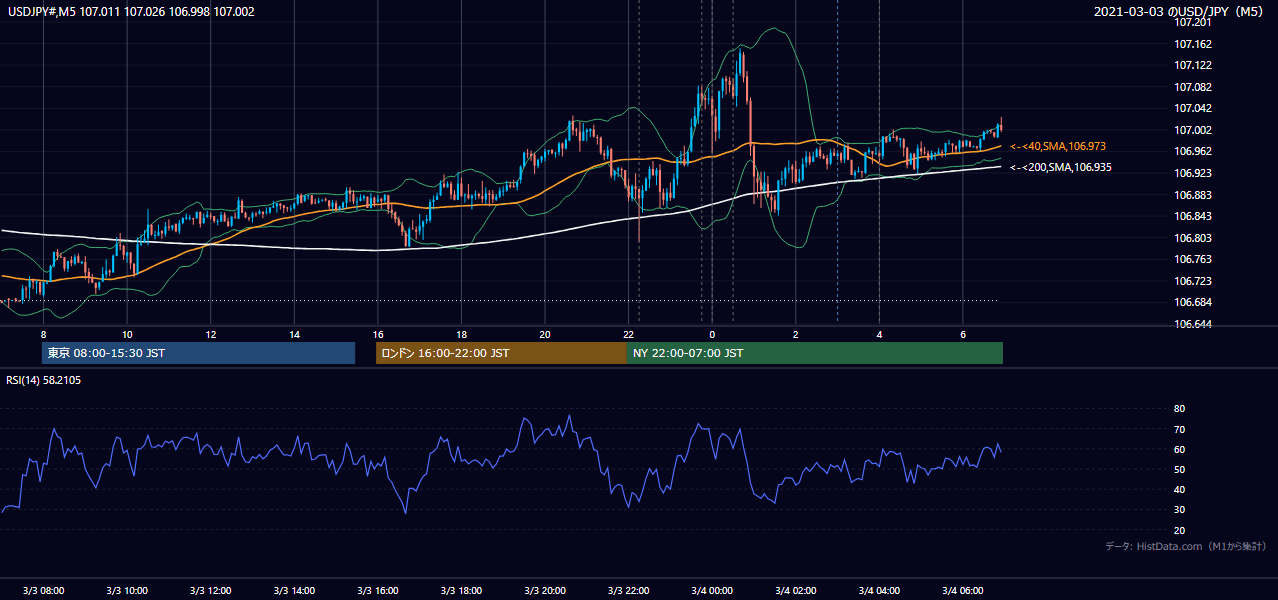Click price axis label 106.923
Screen dimensions: 1278x600
click(1193, 173)
